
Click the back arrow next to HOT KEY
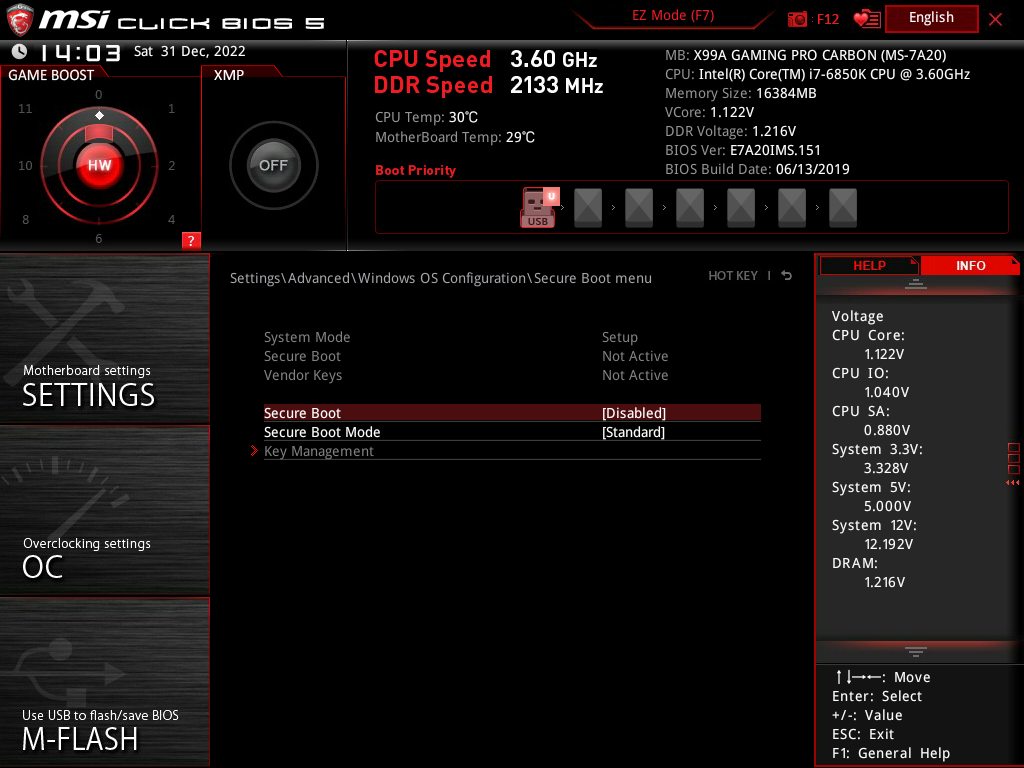(x=786, y=276)
